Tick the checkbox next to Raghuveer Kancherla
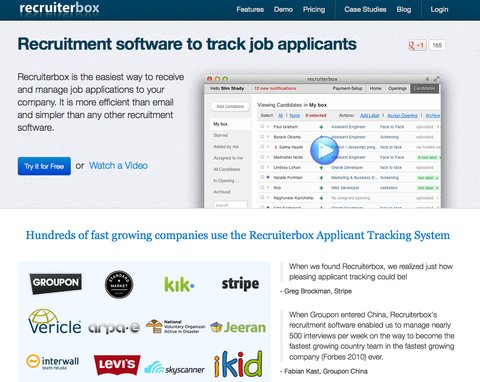Viewport: 480px width, 382px height. tap(262, 198)
